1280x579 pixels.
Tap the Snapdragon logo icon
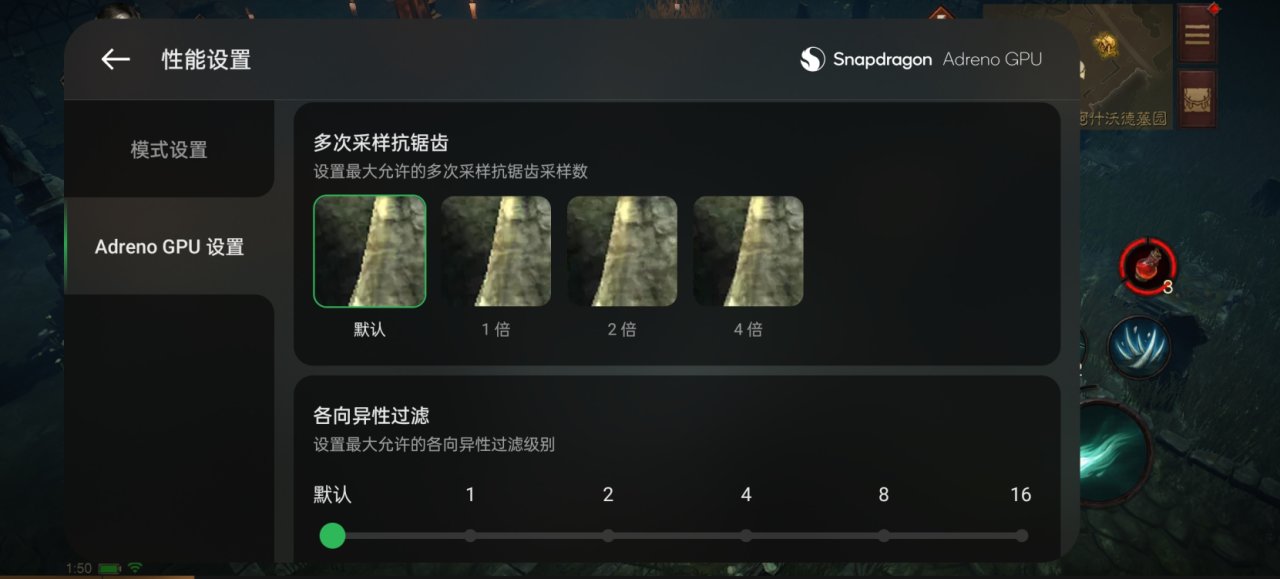tap(812, 60)
